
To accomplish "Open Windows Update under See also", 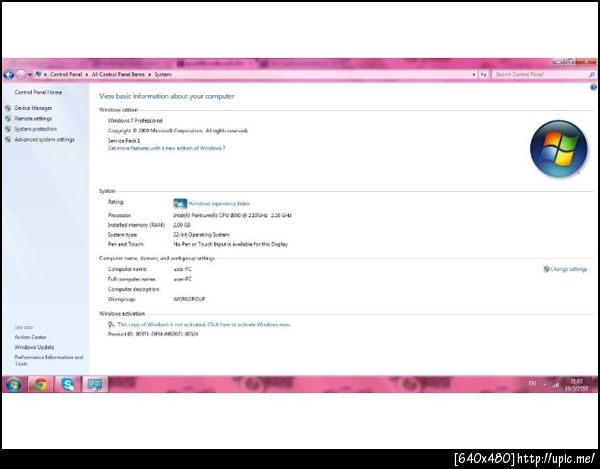I will pyautogui.click(x=34, y=347).
